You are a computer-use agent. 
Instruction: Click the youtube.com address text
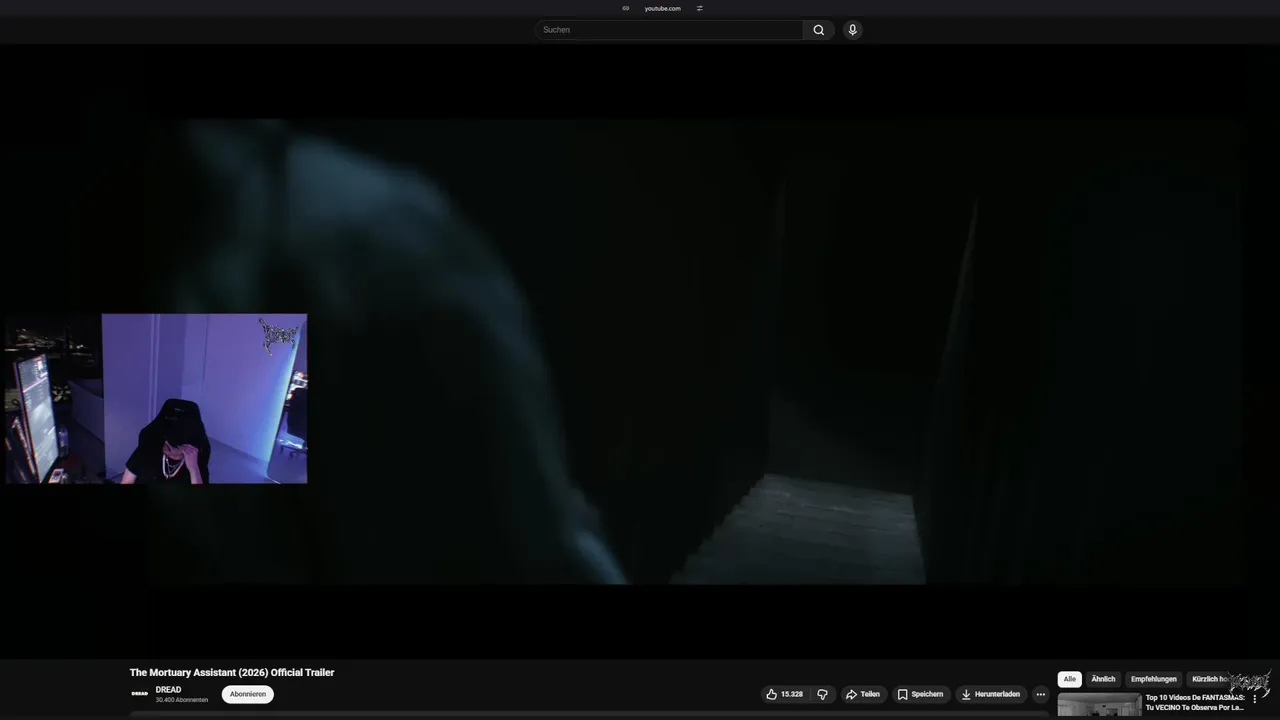pyautogui.click(x=662, y=8)
